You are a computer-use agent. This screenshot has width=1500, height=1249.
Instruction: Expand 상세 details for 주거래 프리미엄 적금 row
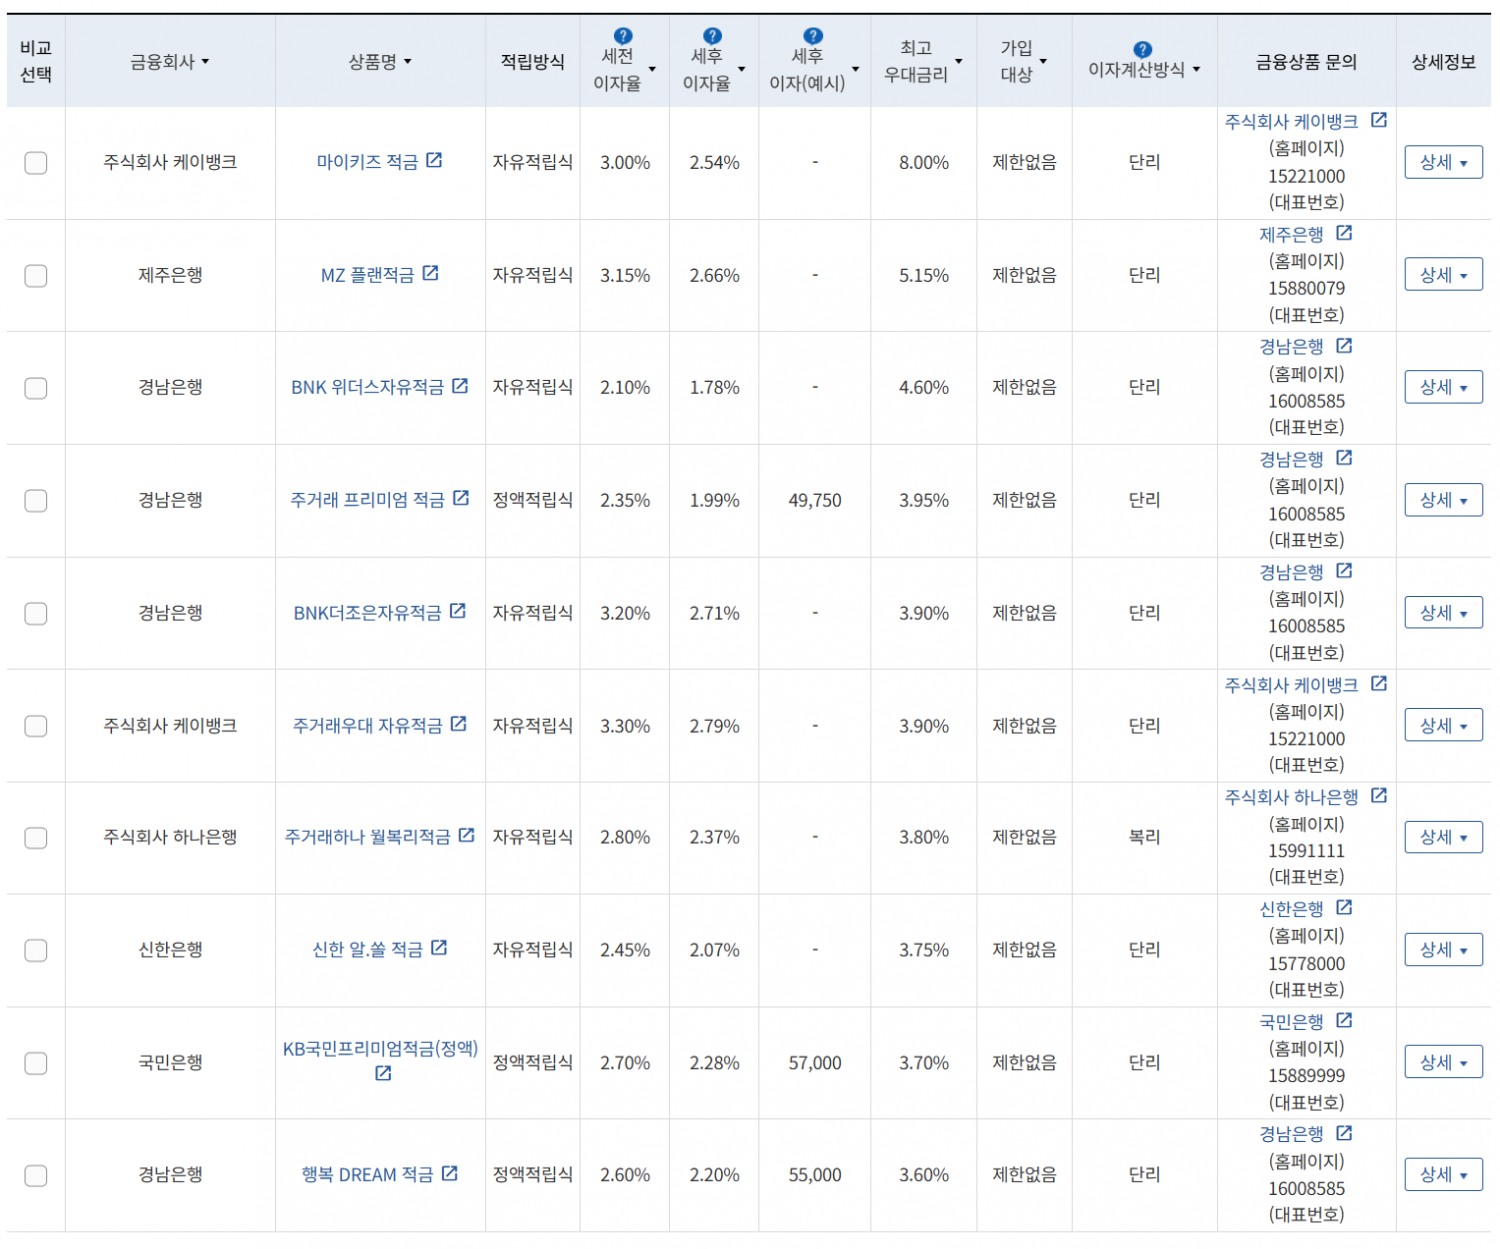(1443, 500)
